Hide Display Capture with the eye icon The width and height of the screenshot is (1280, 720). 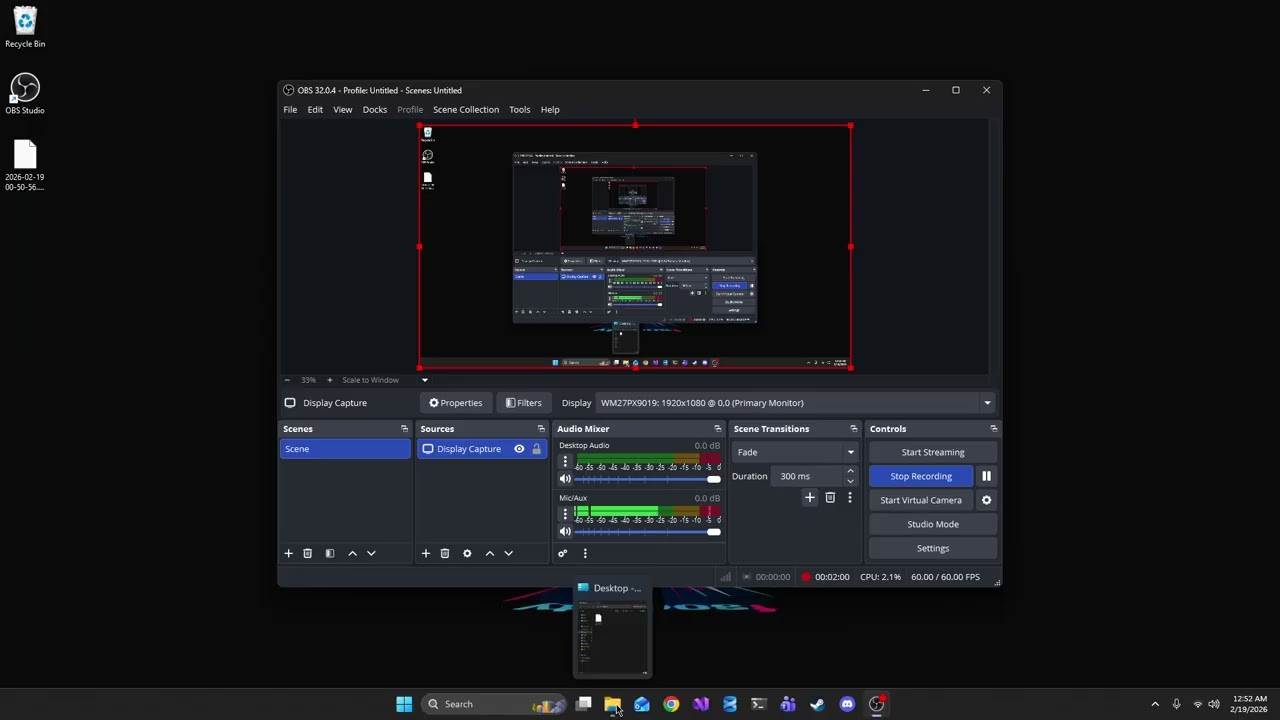519,449
